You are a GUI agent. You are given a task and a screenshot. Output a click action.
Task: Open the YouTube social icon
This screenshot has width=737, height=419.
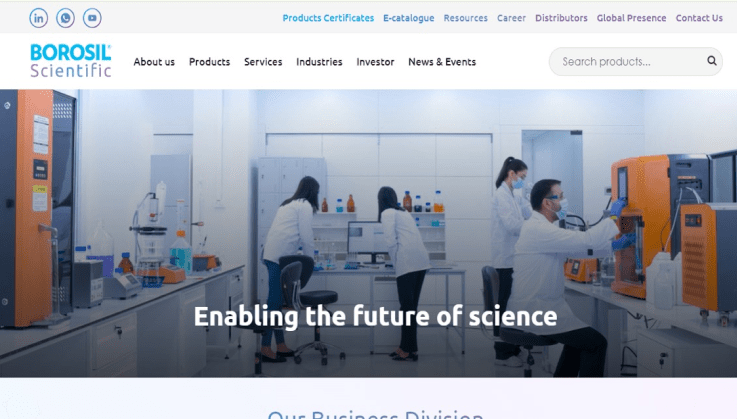(92, 18)
